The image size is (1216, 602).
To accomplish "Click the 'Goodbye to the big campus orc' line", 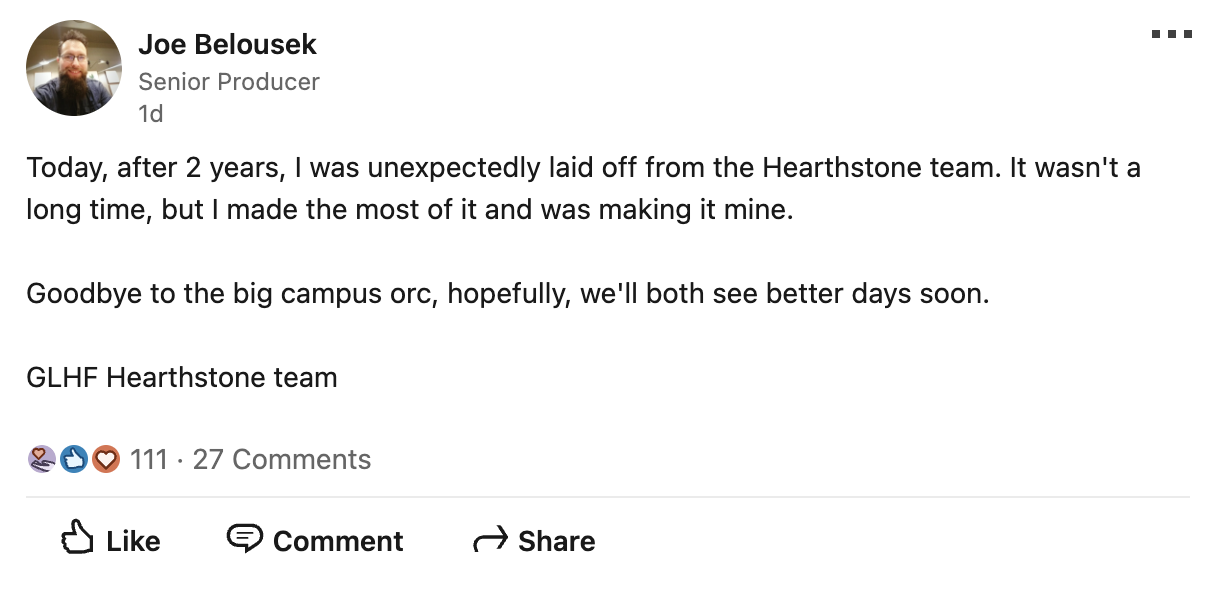I will click(x=507, y=294).
